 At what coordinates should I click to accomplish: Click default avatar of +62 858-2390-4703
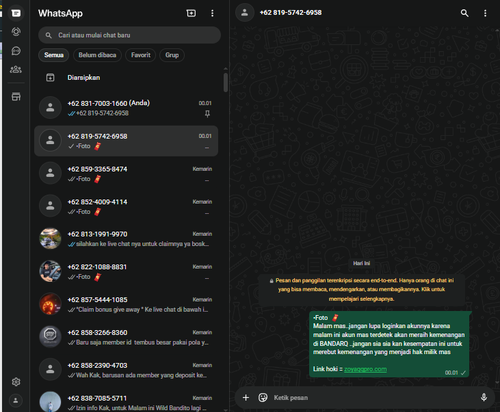[x=50, y=369]
